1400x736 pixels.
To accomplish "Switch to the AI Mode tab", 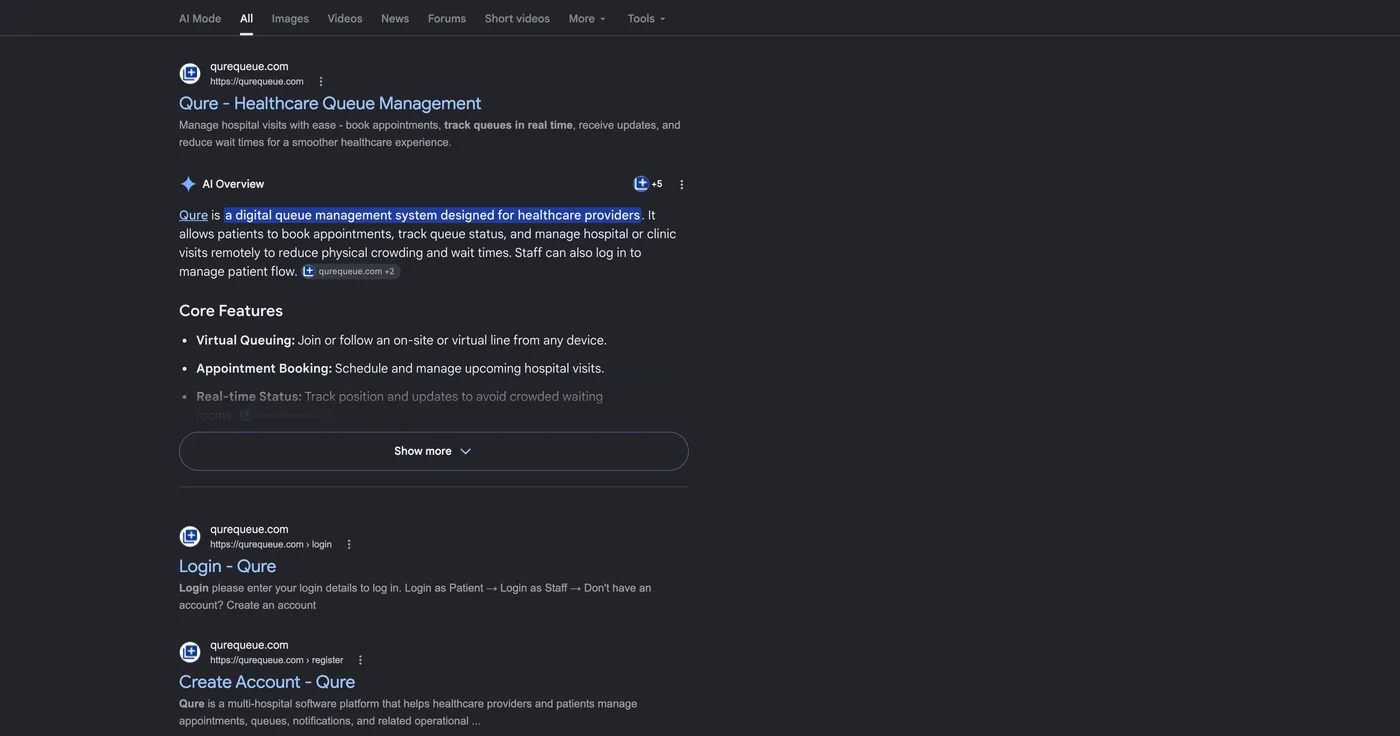I will (x=200, y=19).
